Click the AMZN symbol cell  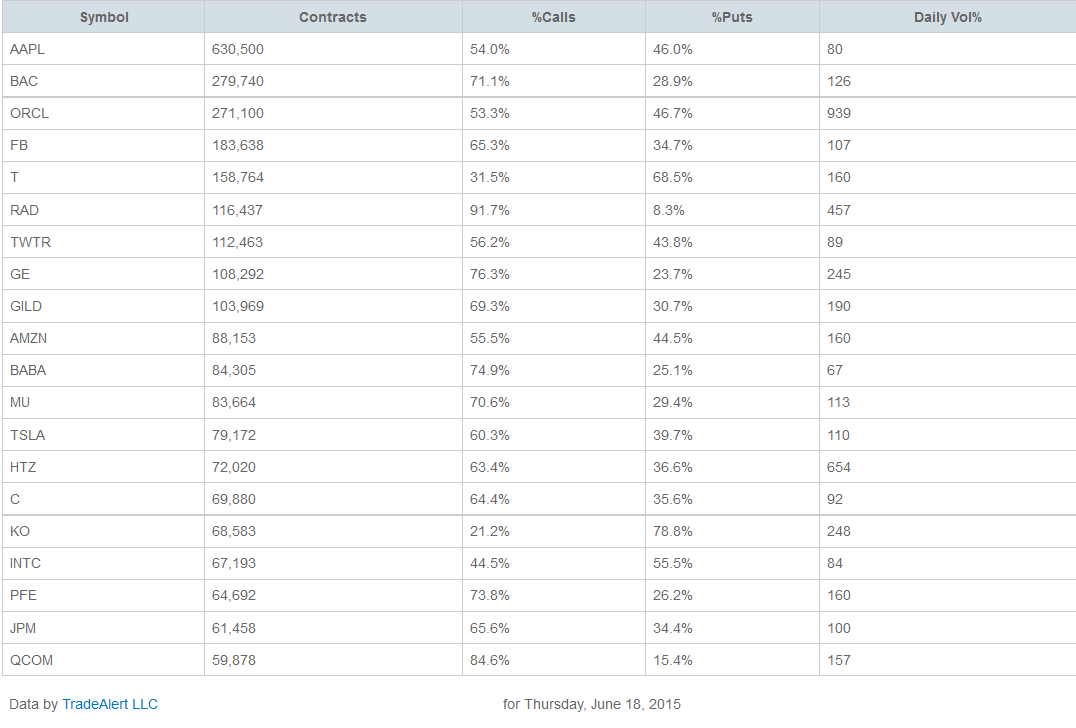(29, 338)
